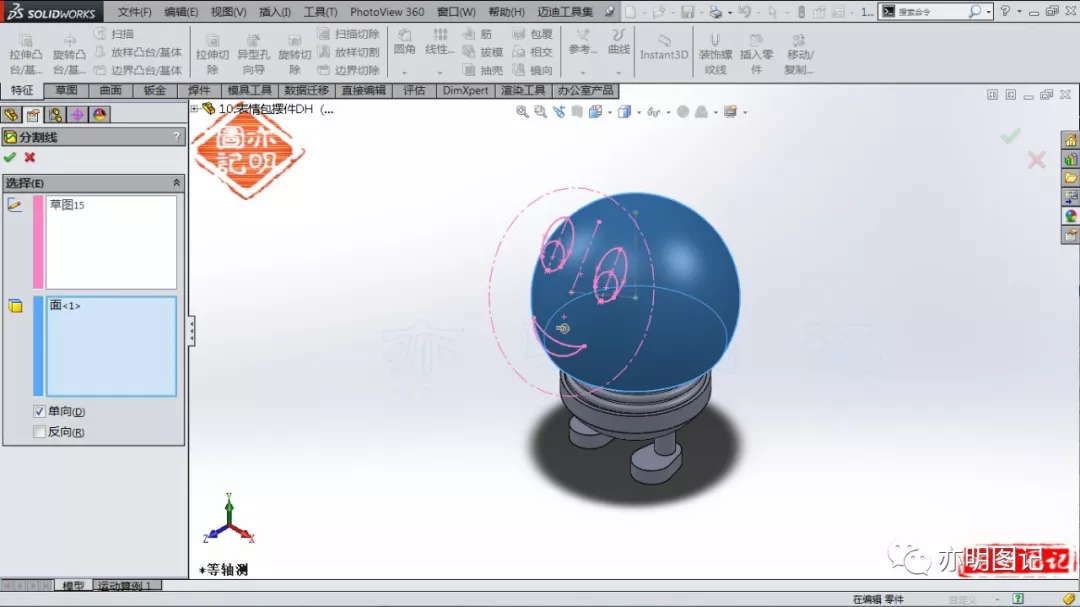Toggle the Instant3D tool

pyautogui.click(x=664, y=45)
